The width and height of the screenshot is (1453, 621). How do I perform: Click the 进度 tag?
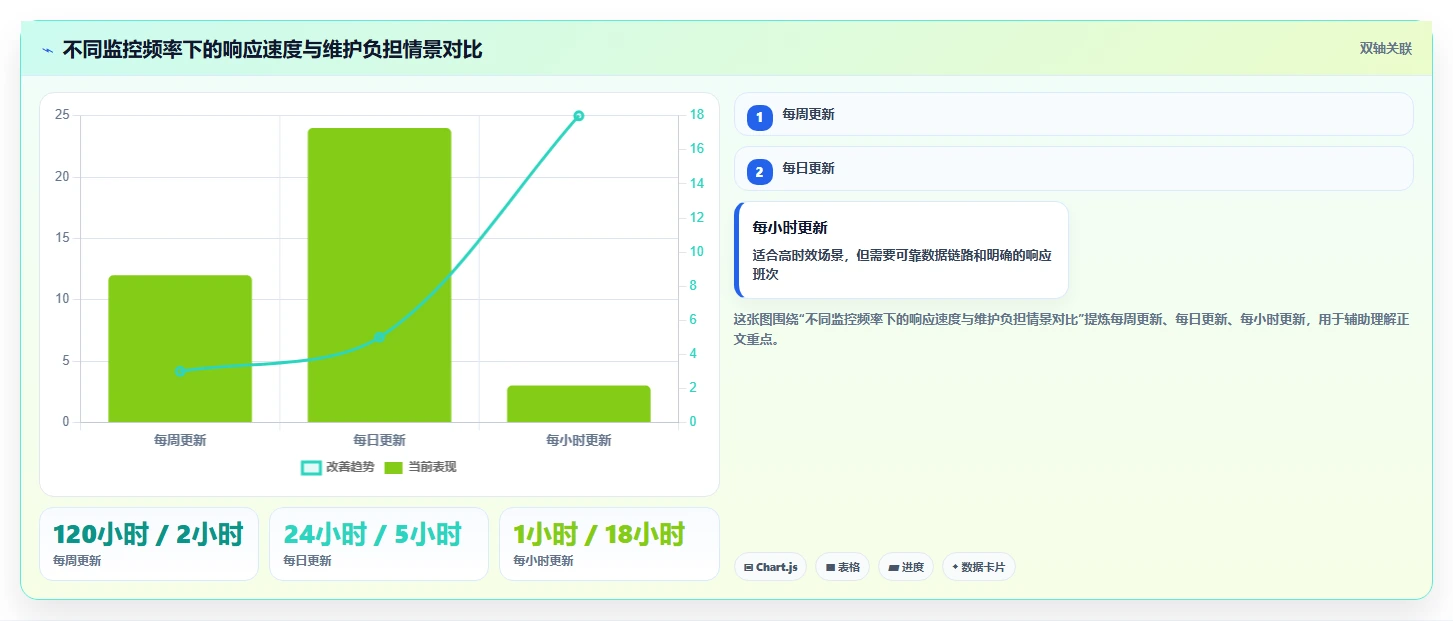point(906,567)
